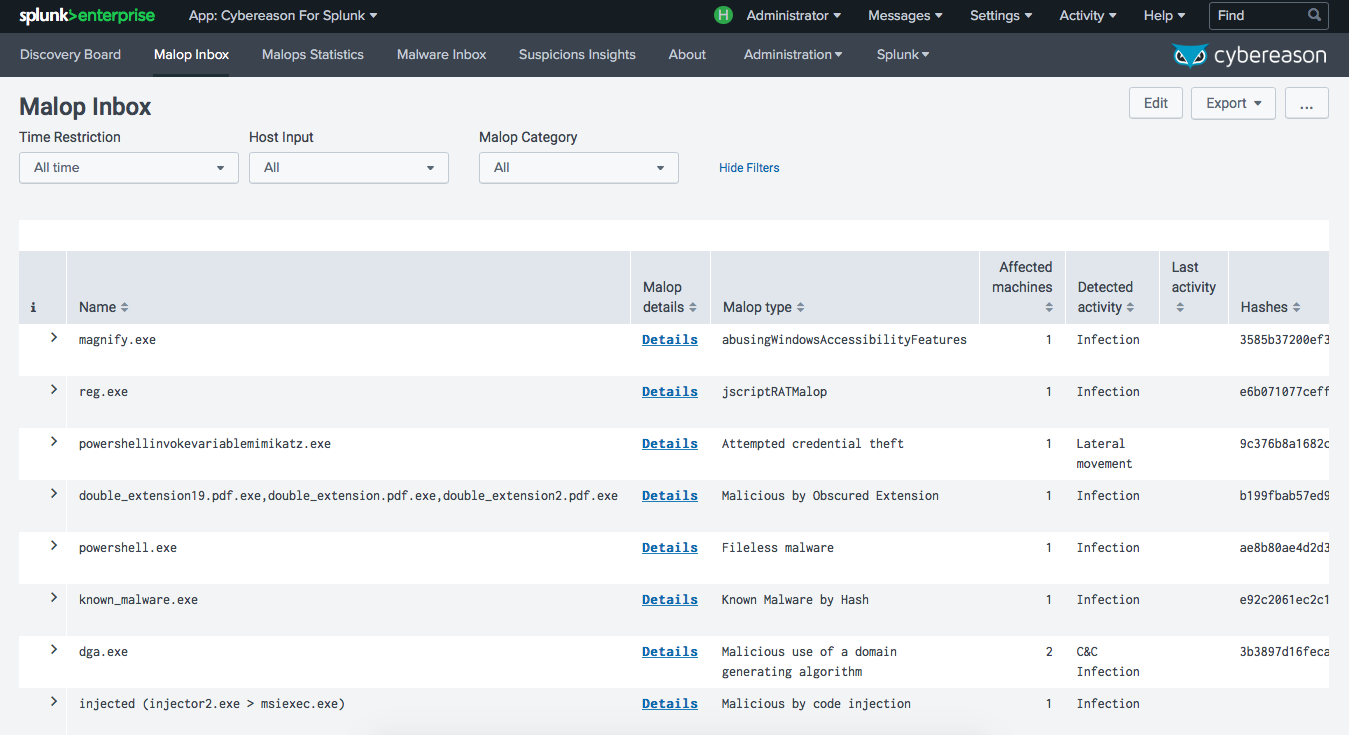The width and height of the screenshot is (1349, 735).
Task: Open Details link for dga.exe
Action: [x=670, y=652]
